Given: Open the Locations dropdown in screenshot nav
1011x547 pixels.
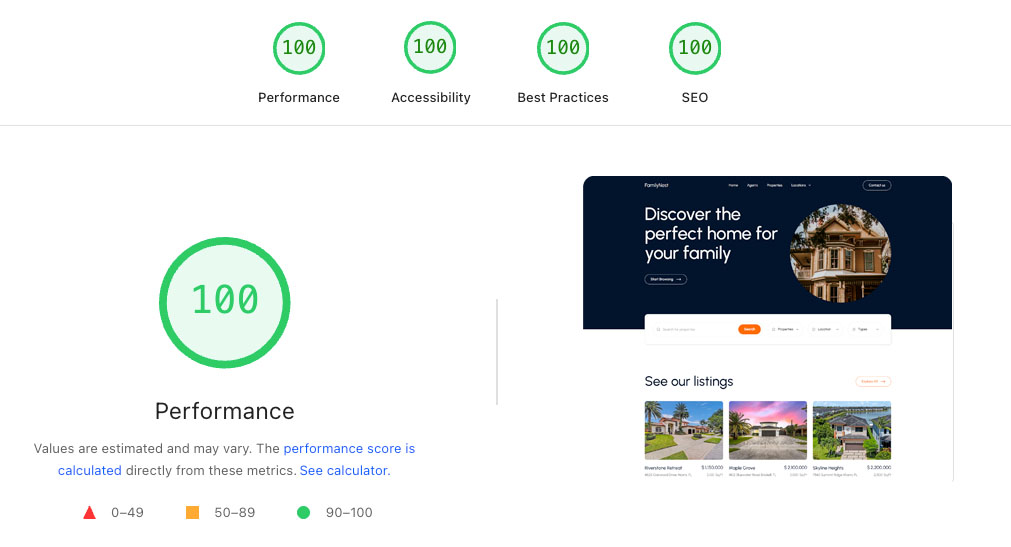Looking at the screenshot, I should point(801,186).
